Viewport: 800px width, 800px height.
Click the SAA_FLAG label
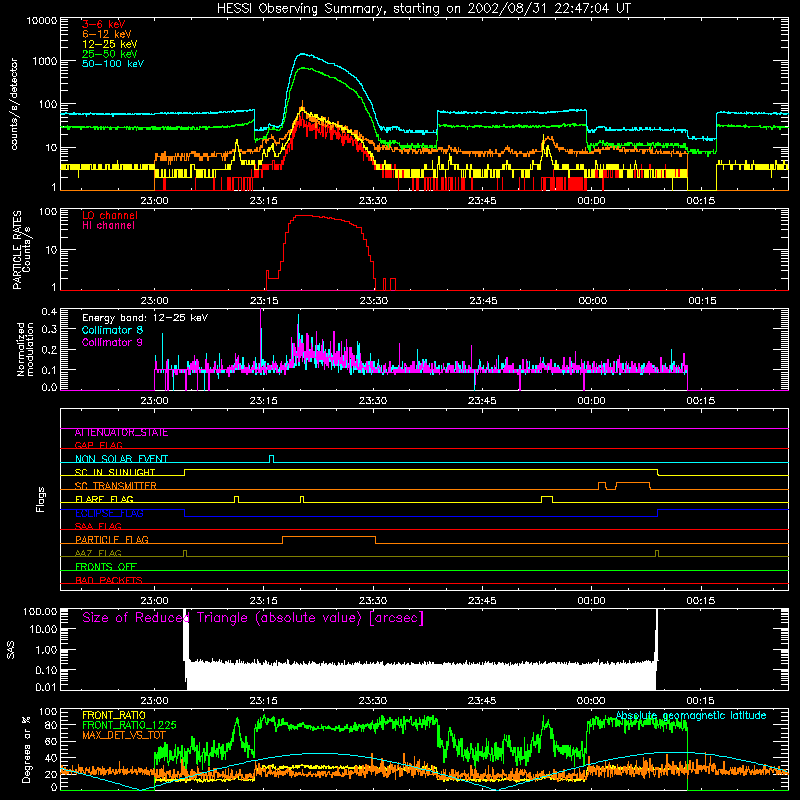coord(98,527)
